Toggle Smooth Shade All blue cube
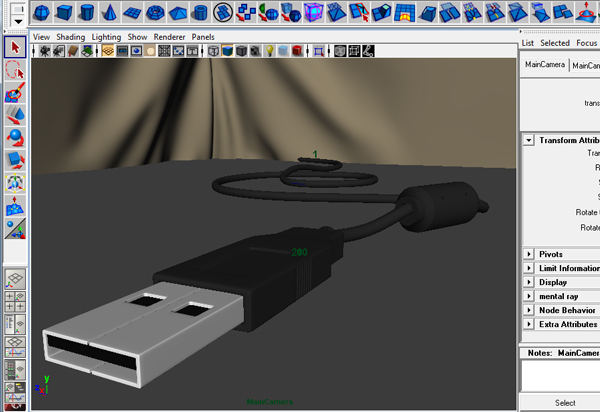The image size is (600, 412). click(227, 51)
